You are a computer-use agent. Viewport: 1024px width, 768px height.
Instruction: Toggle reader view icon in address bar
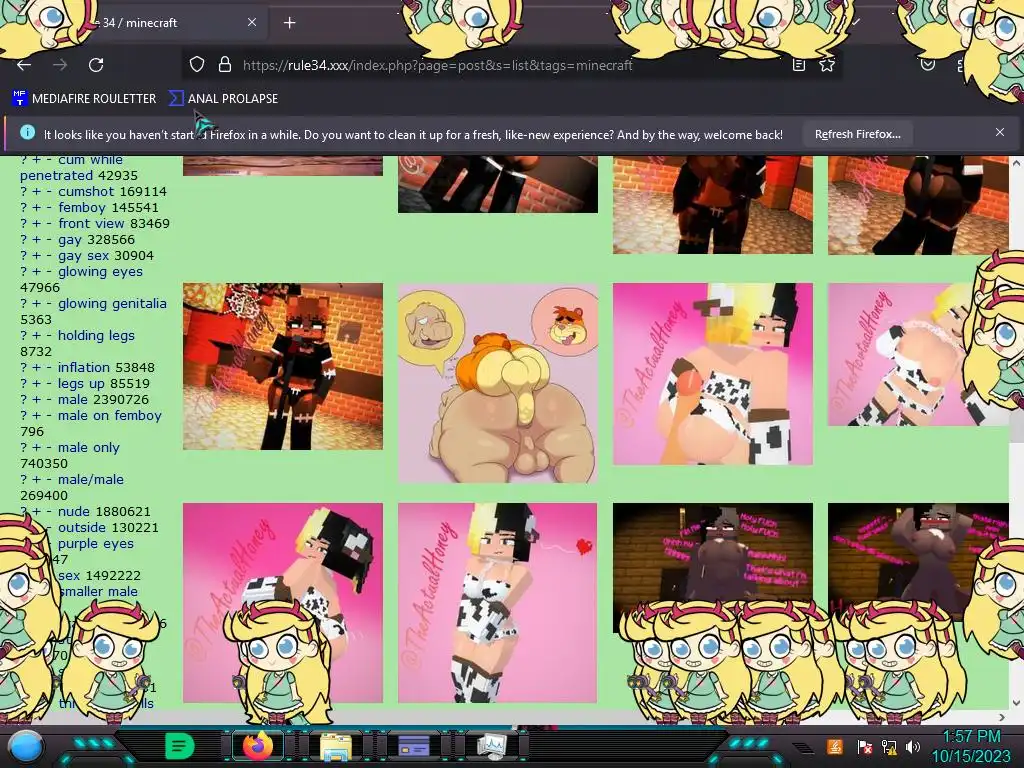(x=799, y=65)
